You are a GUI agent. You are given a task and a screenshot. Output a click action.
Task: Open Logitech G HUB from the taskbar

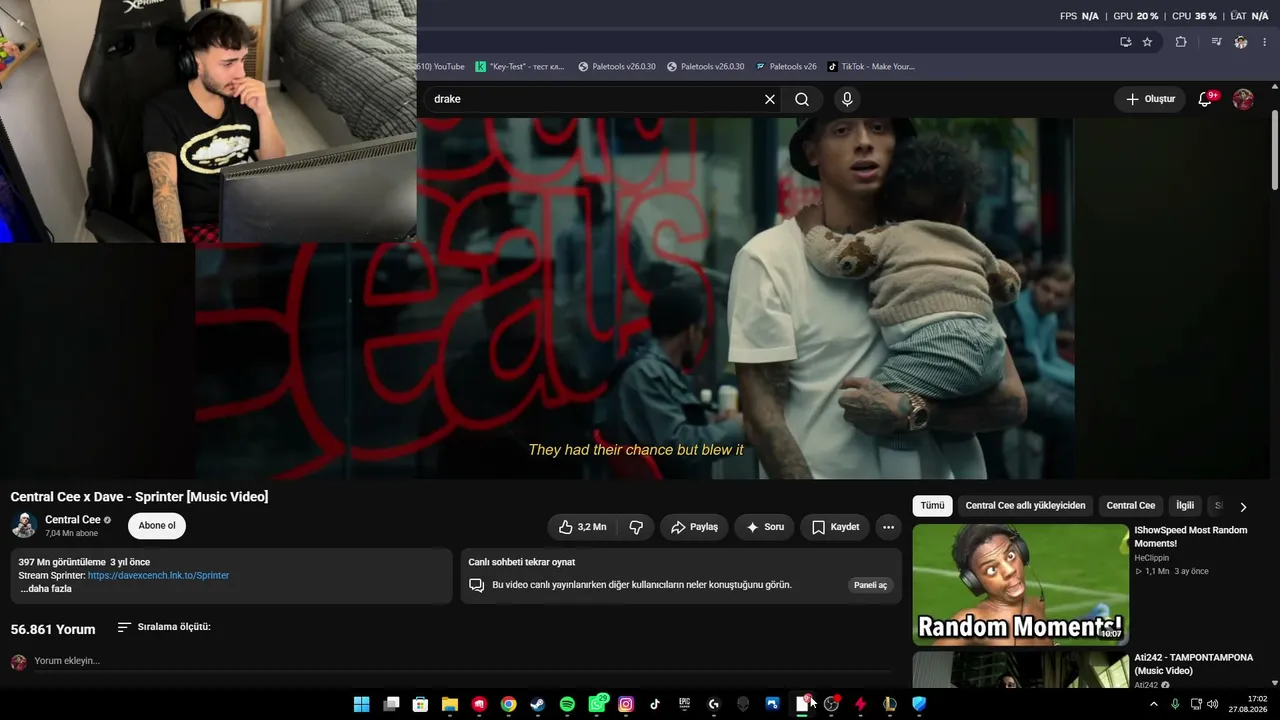coord(714,704)
